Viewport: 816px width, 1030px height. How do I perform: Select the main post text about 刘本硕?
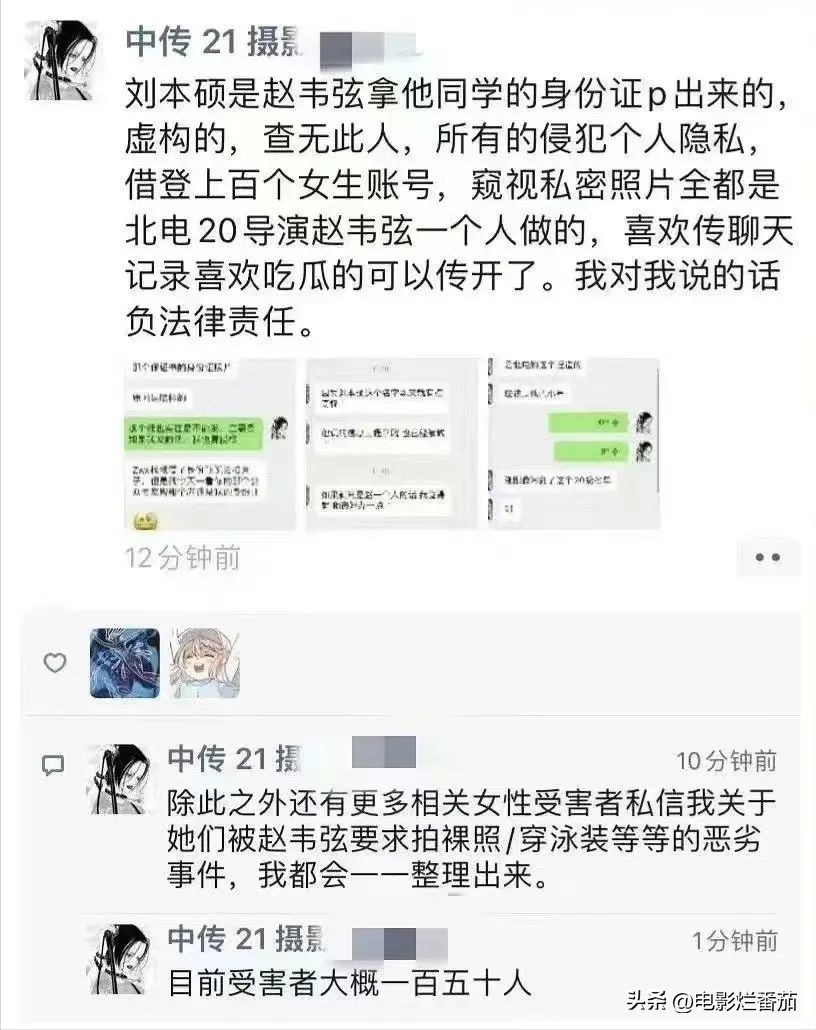pos(459,208)
